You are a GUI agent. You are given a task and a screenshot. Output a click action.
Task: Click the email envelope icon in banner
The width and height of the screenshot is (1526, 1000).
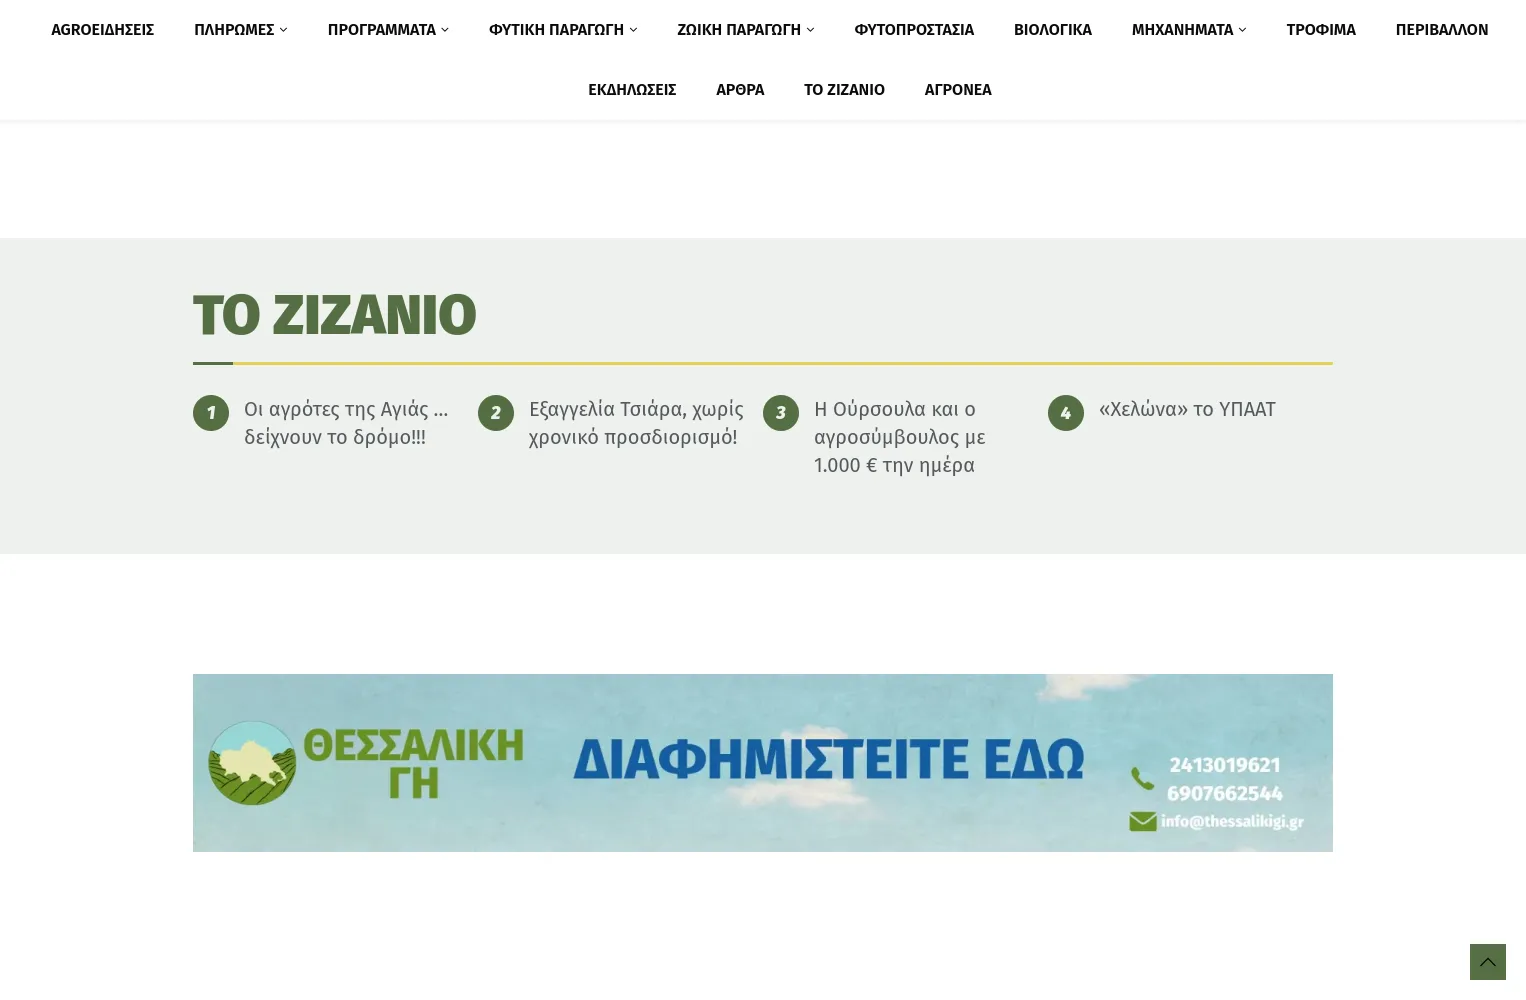(x=1142, y=821)
